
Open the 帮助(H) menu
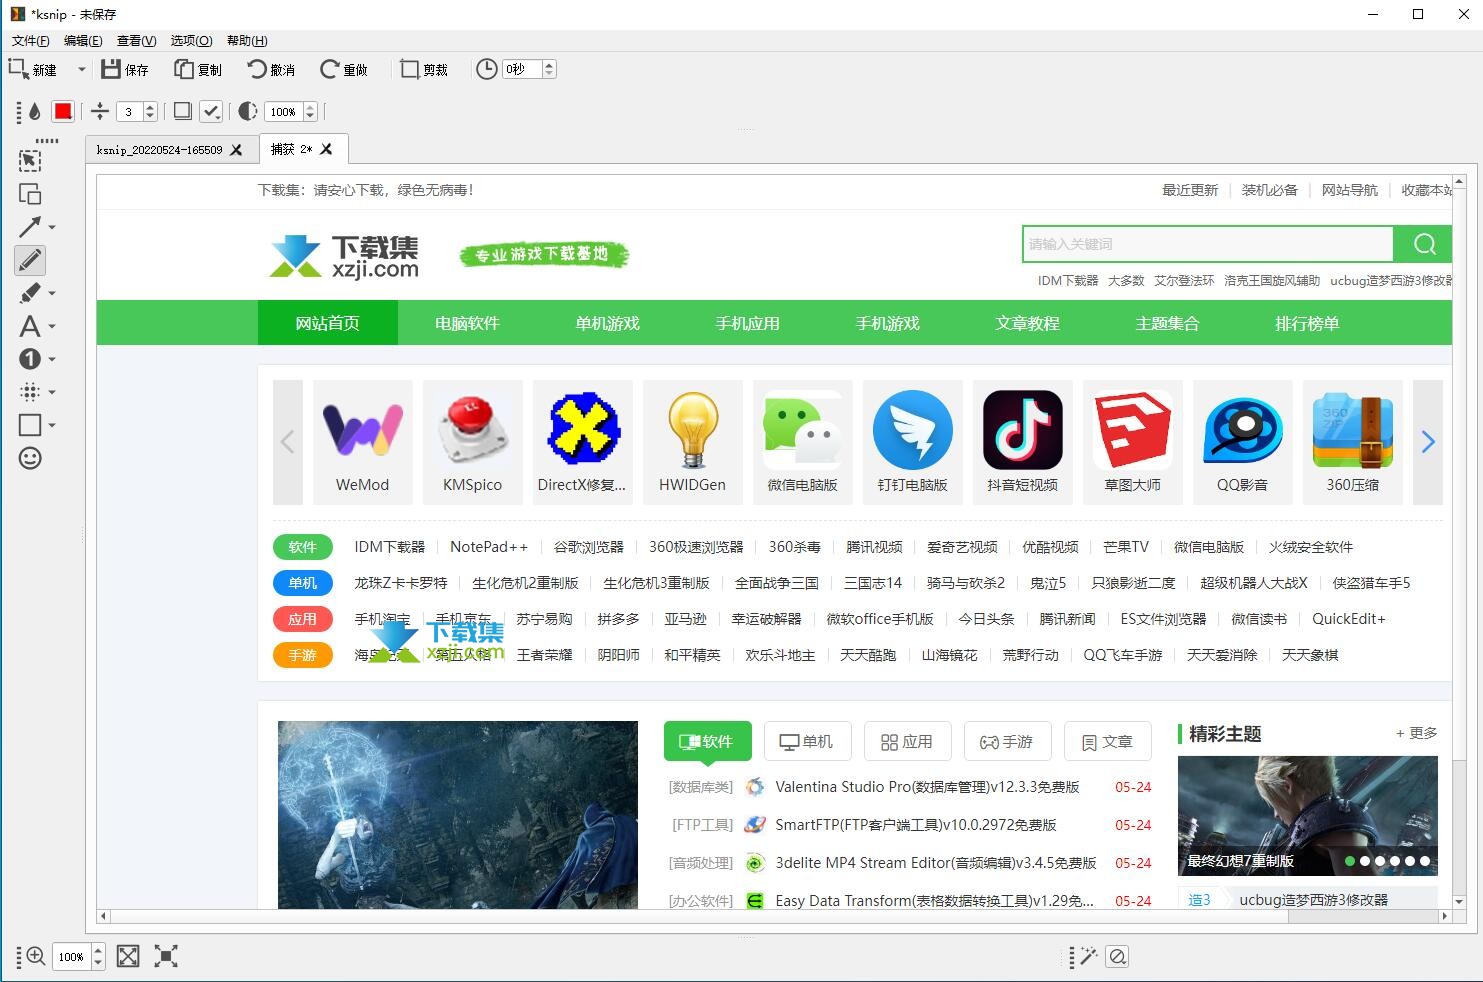(x=247, y=40)
